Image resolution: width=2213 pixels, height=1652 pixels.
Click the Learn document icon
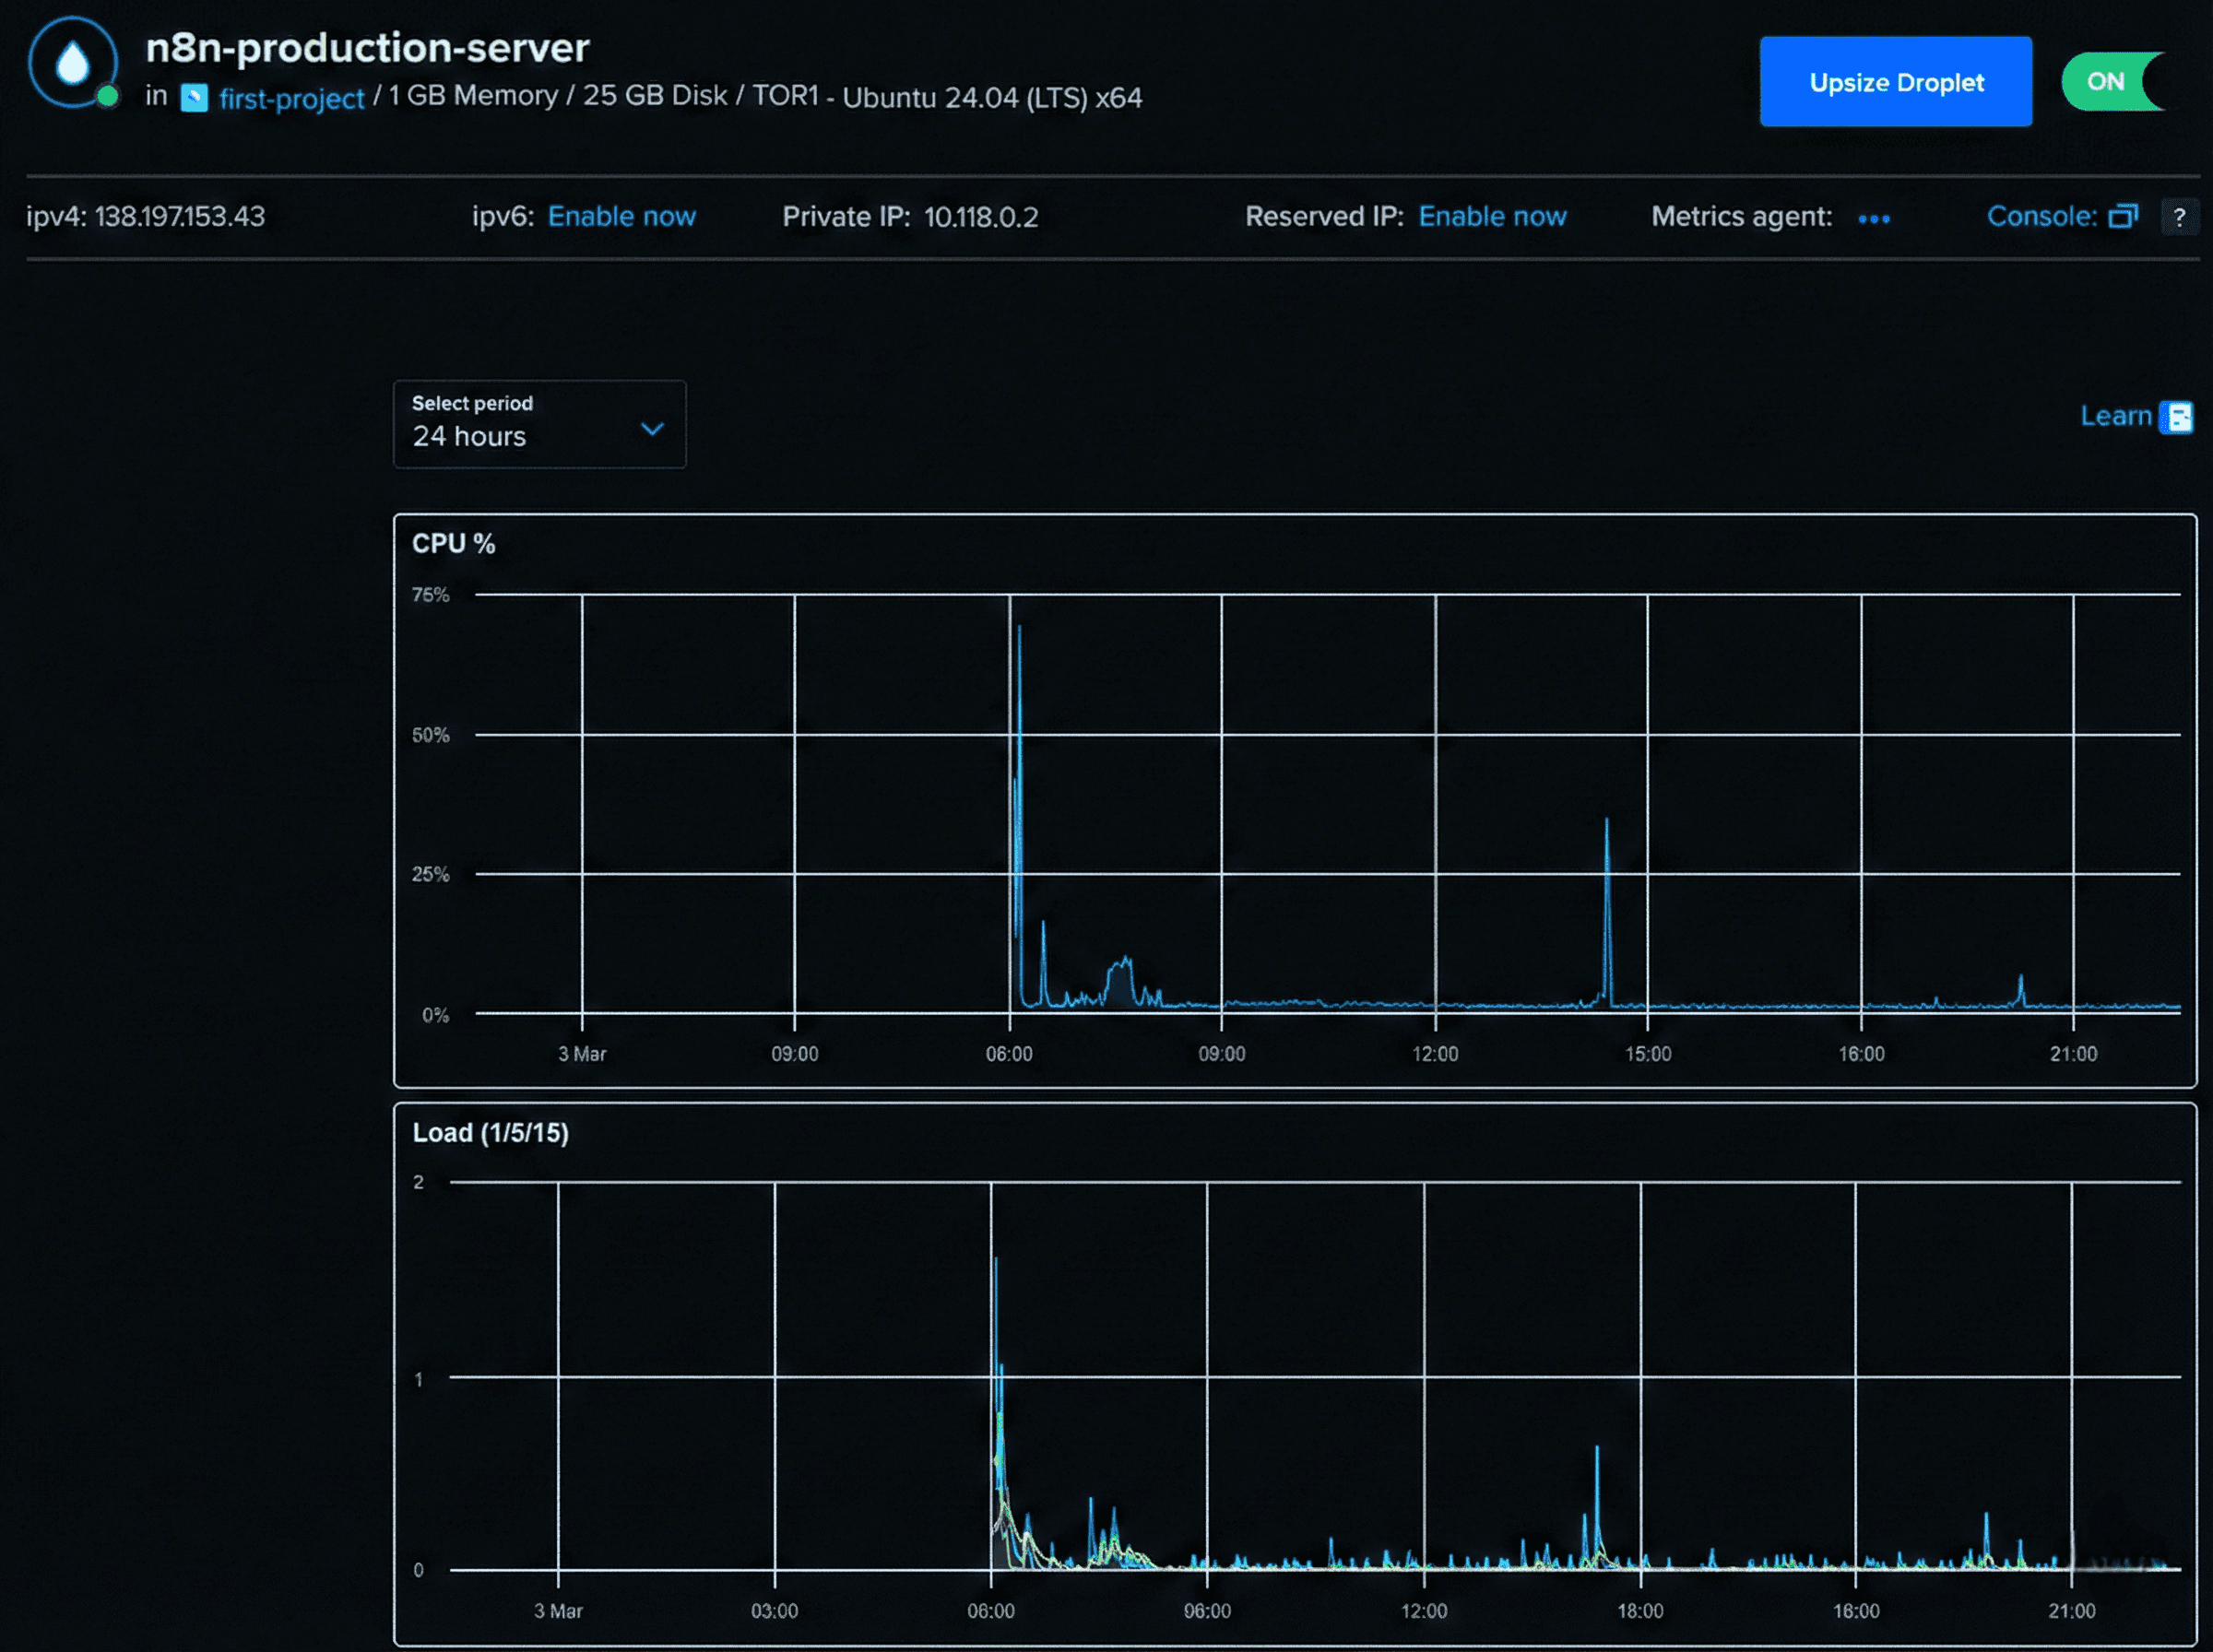(x=2176, y=417)
